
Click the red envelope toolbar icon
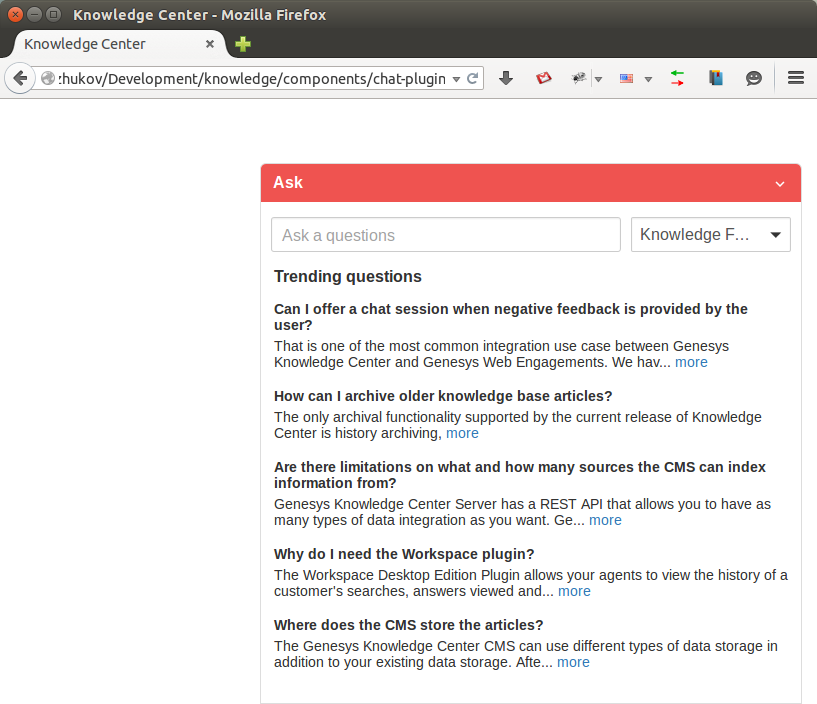pos(544,78)
